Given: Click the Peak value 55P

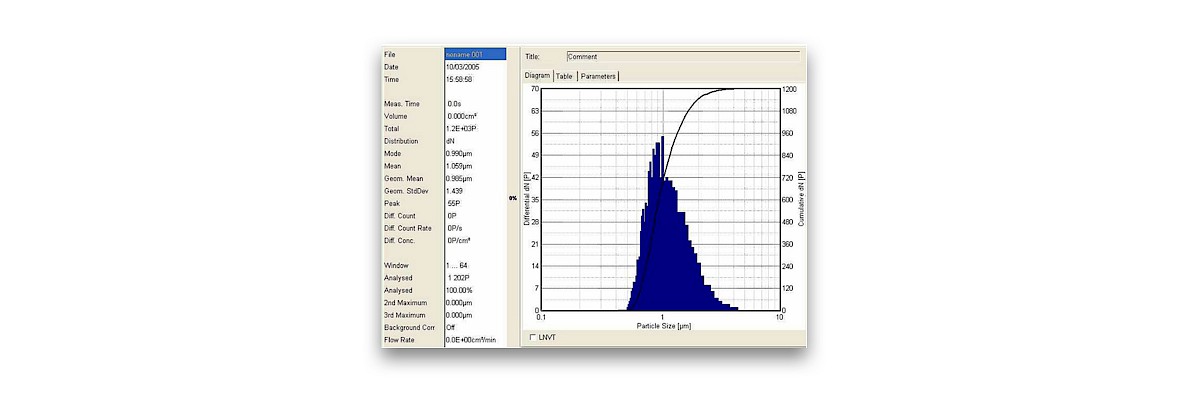Looking at the screenshot, I should 453,203.
